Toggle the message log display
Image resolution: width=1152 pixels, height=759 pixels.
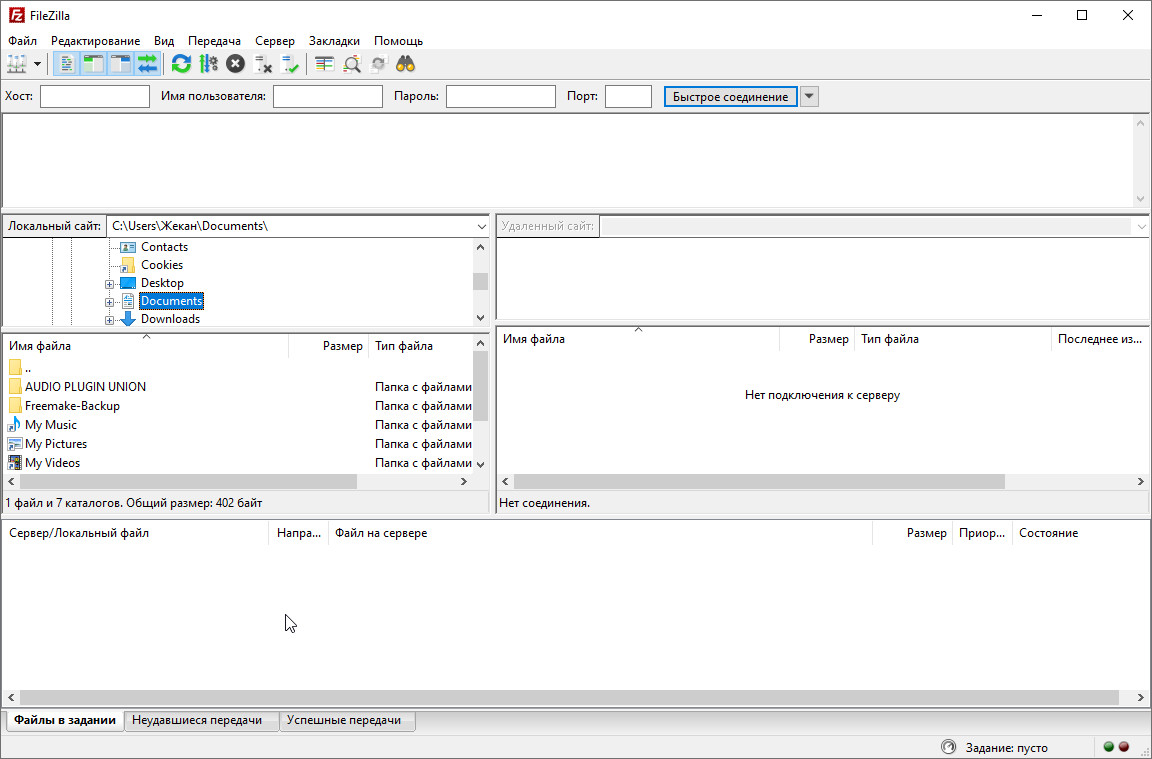tap(67, 64)
